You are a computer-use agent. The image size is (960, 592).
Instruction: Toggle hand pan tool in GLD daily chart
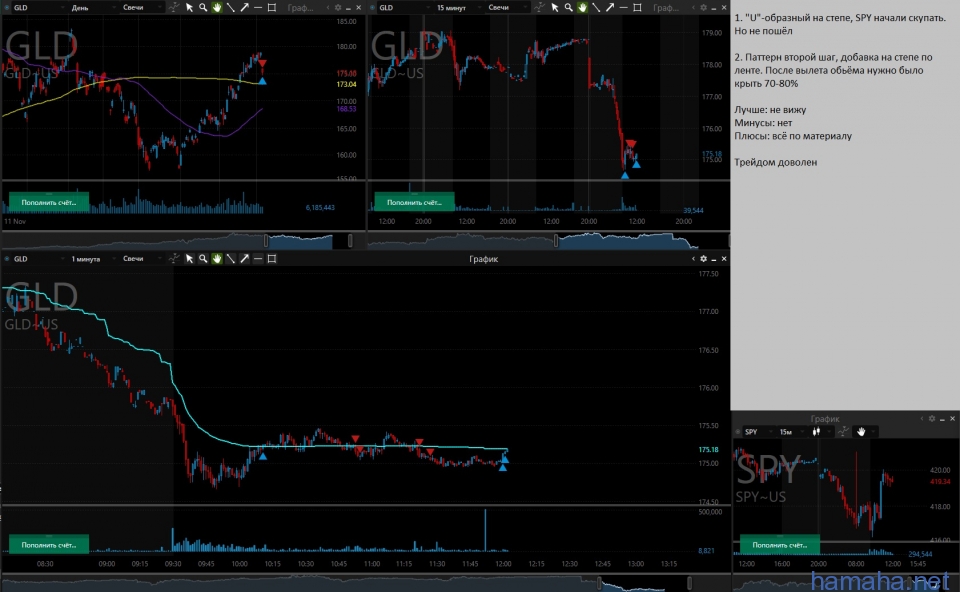tap(217, 7)
